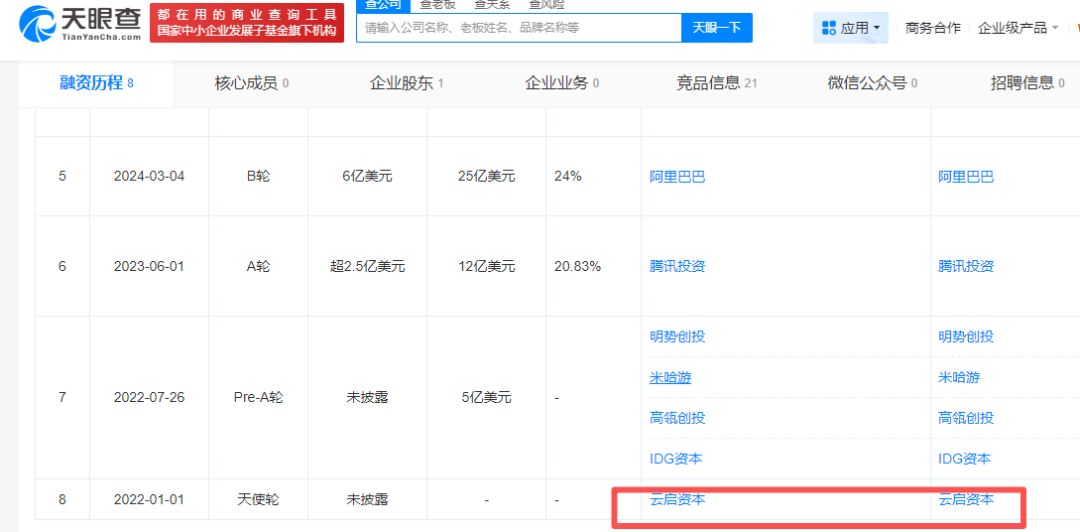Image resolution: width=1080 pixels, height=532 pixels.
Task: Click the 天眼一下 search button
Action: click(716, 28)
